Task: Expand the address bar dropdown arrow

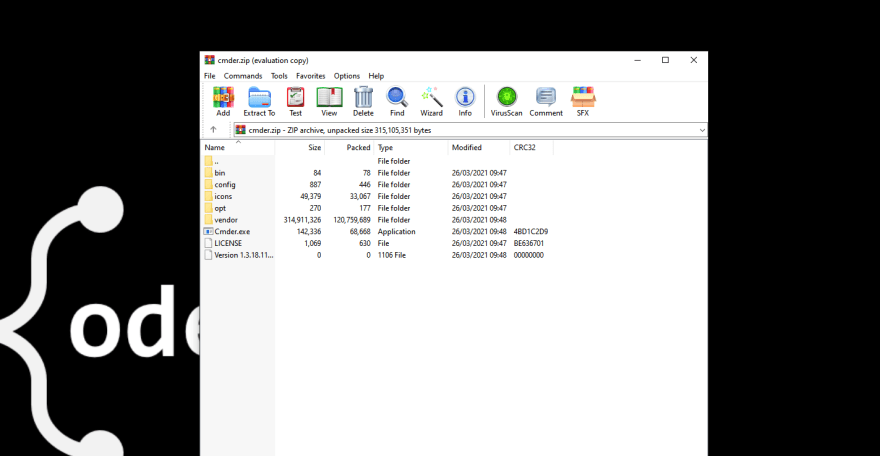Action: click(702, 130)
